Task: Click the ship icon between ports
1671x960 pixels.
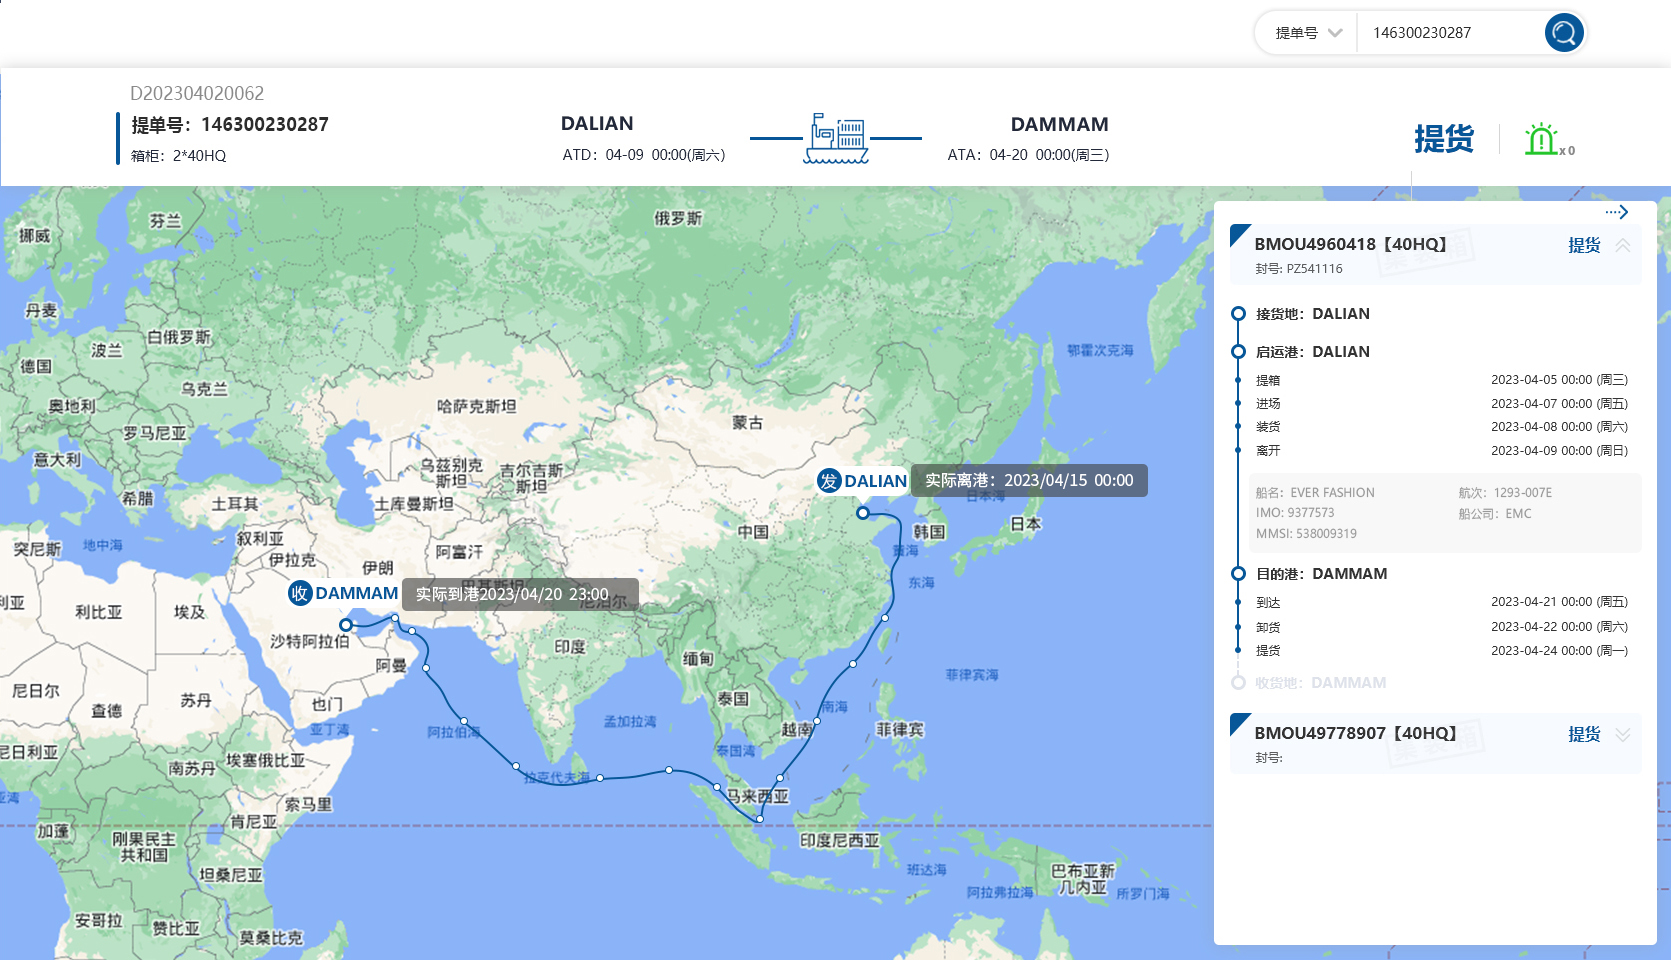Action: pyautogui.click(x=836, y=138)
